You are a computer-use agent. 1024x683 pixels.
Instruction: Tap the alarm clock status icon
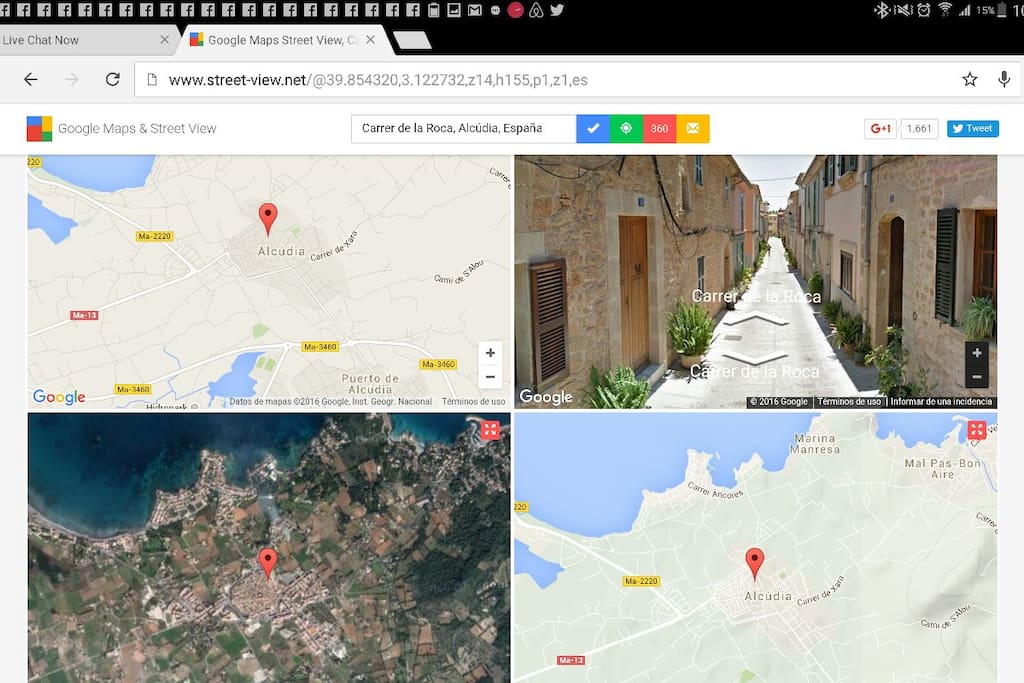(x=923, y=10)
